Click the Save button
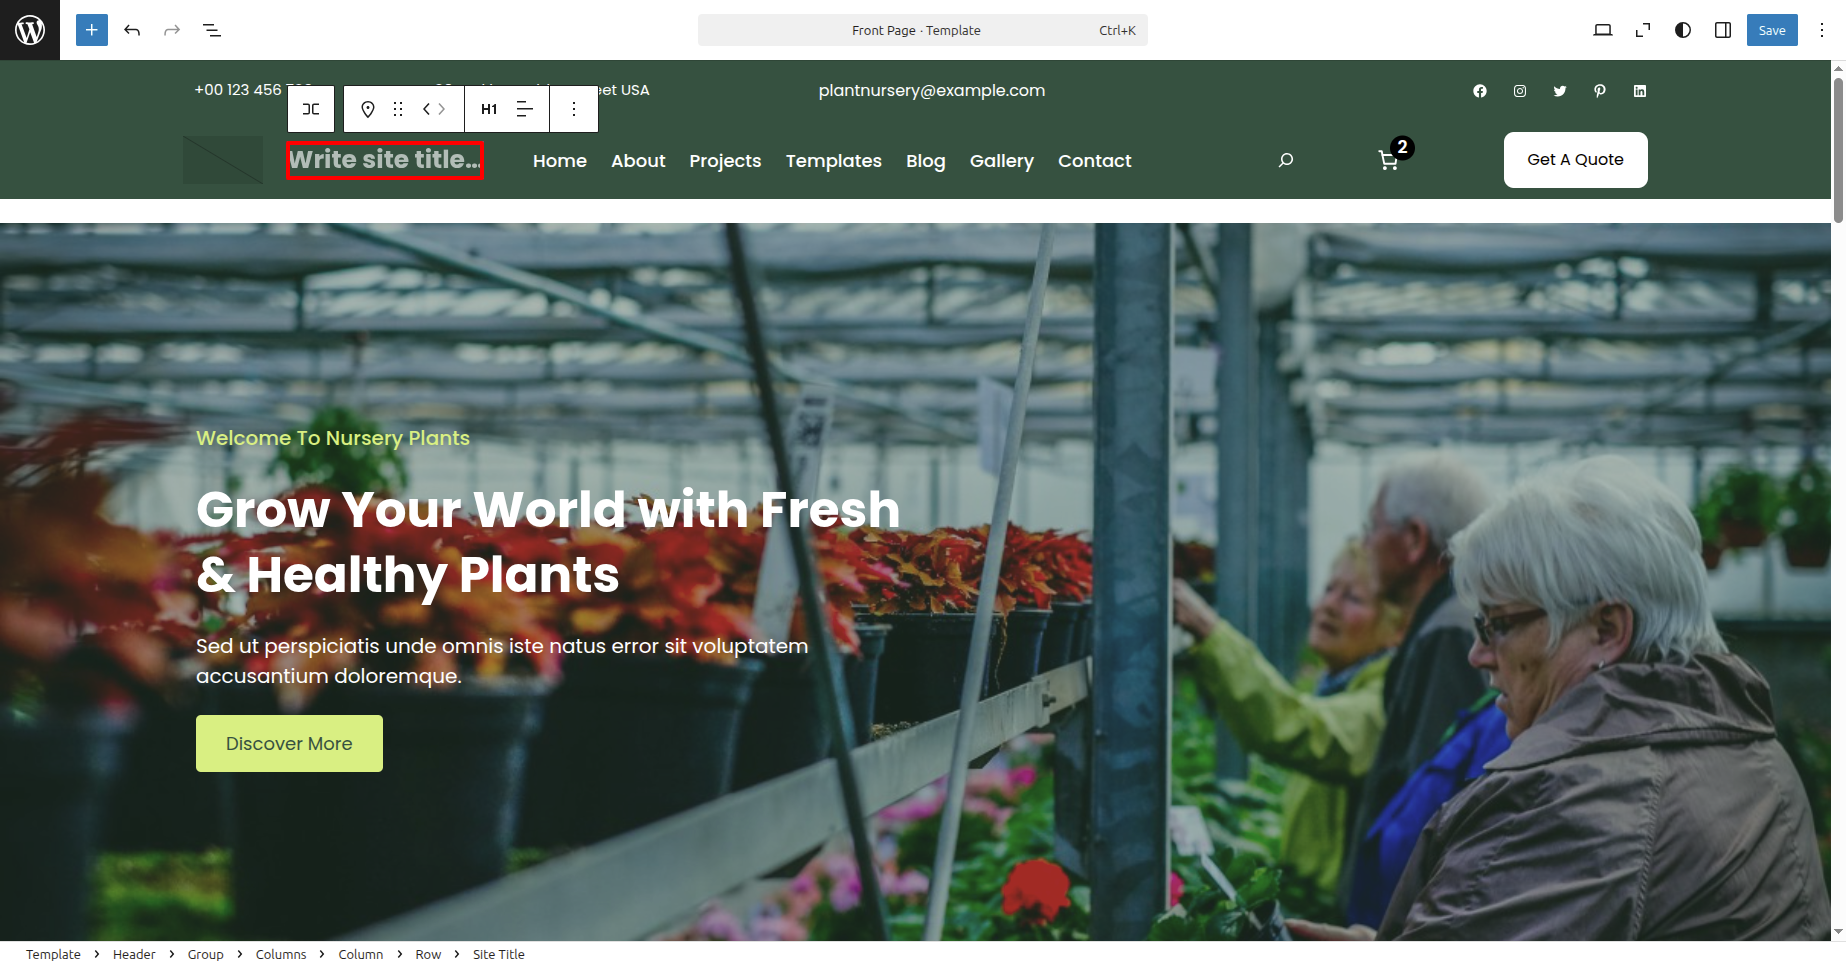The width and height of the screenshot is (1846, 966). (x=1772, y=30)
